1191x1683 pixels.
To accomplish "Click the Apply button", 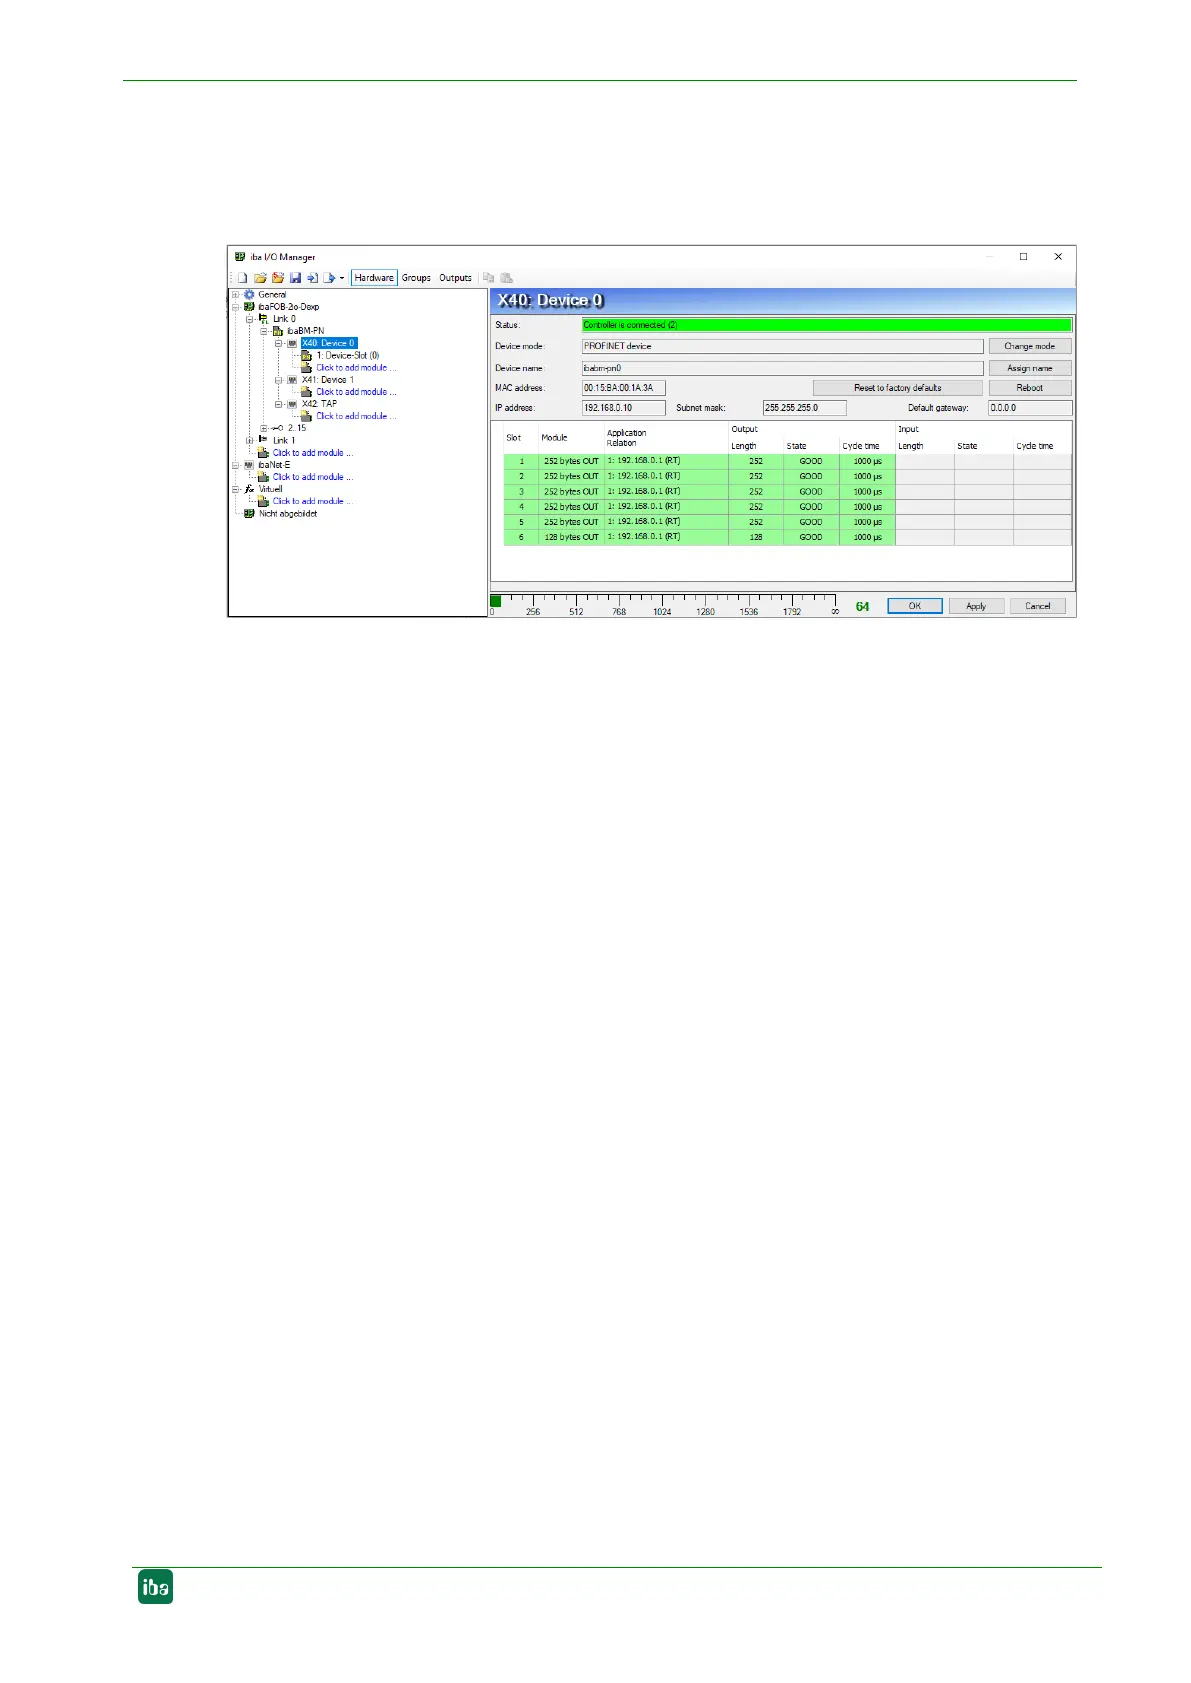I will click(x=976, y=606).
